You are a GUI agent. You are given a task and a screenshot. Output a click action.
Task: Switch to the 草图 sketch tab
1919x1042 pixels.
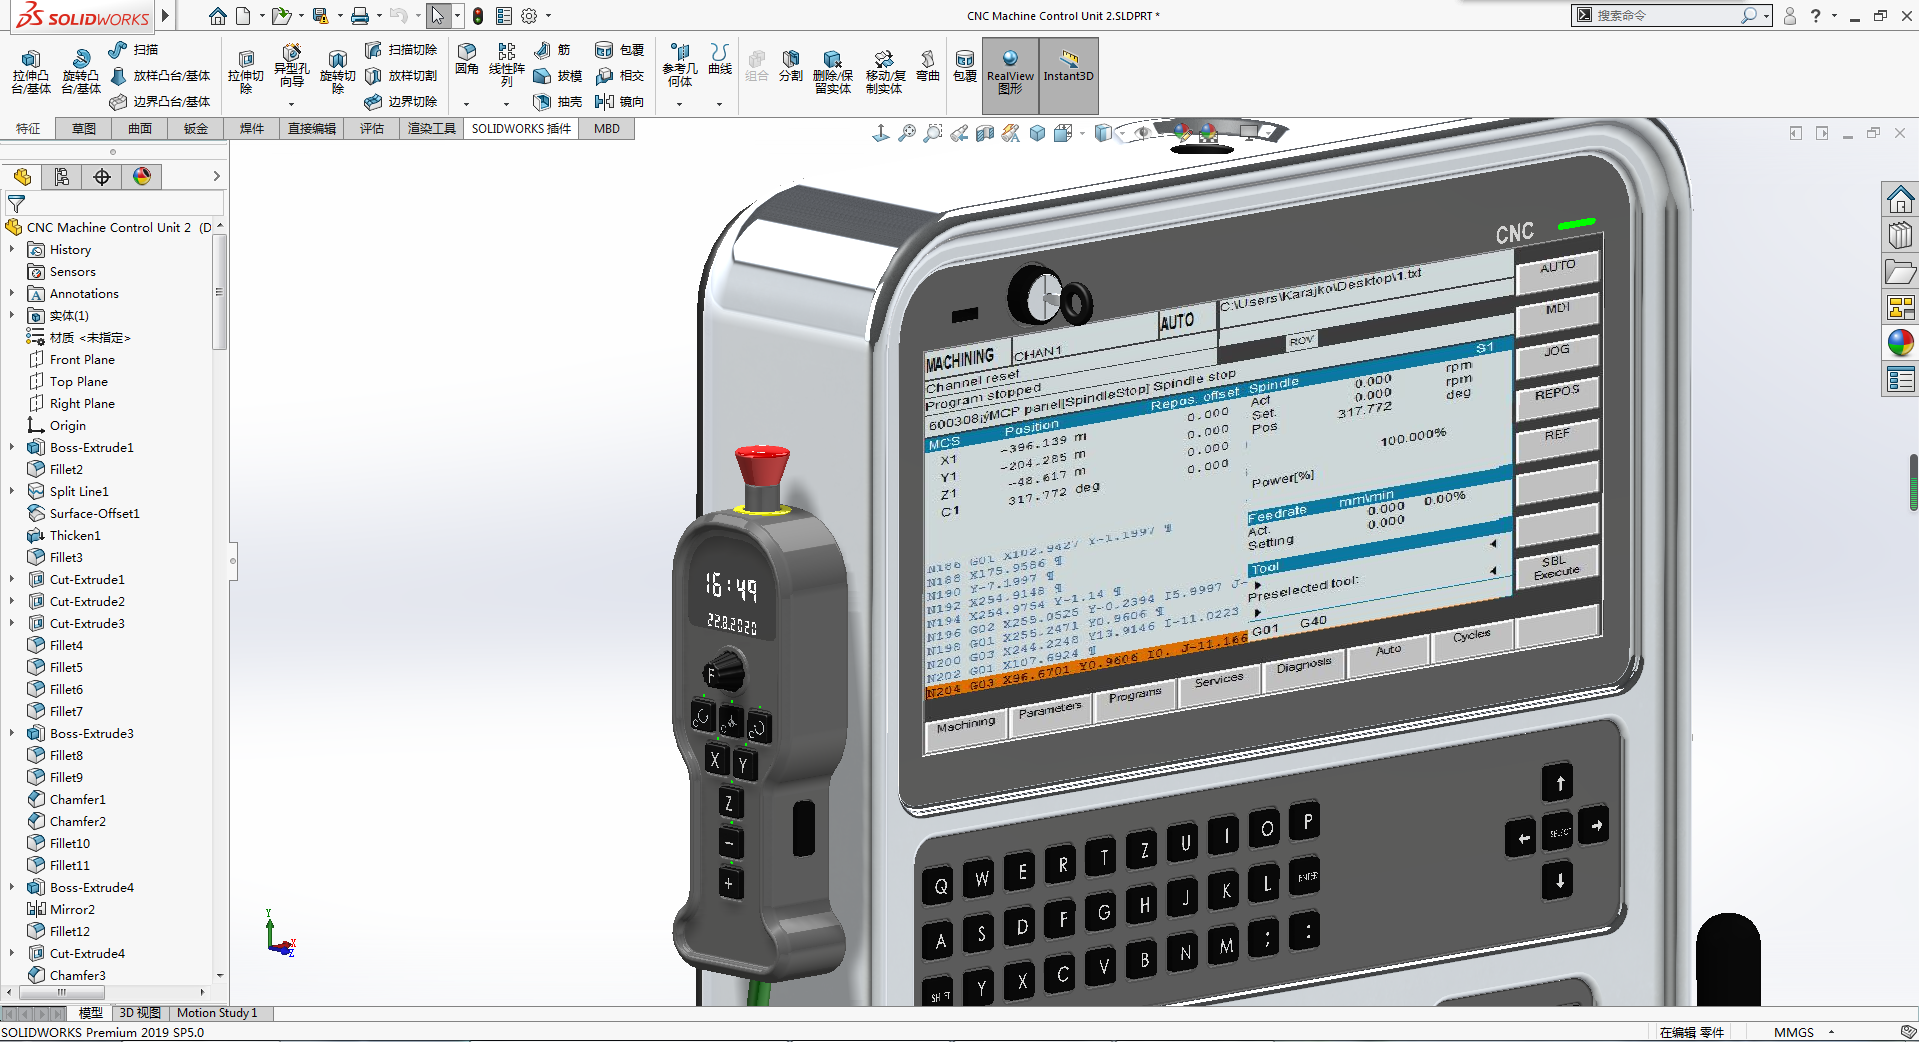click(x=84, y=128)
